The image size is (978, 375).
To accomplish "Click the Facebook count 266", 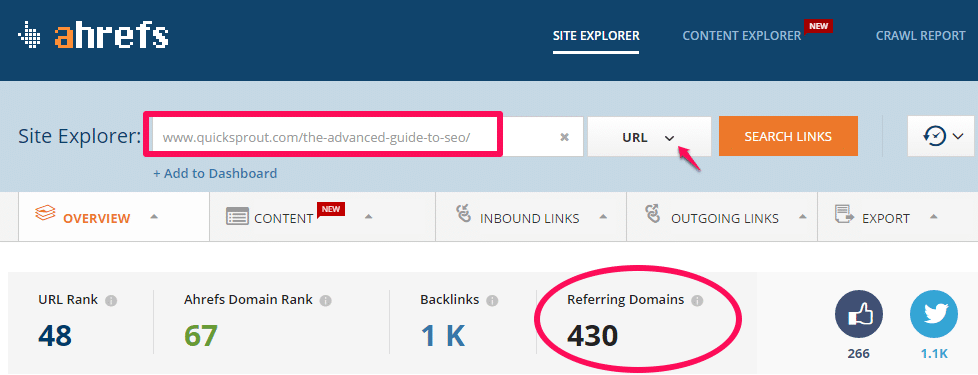I will (858, 354).
